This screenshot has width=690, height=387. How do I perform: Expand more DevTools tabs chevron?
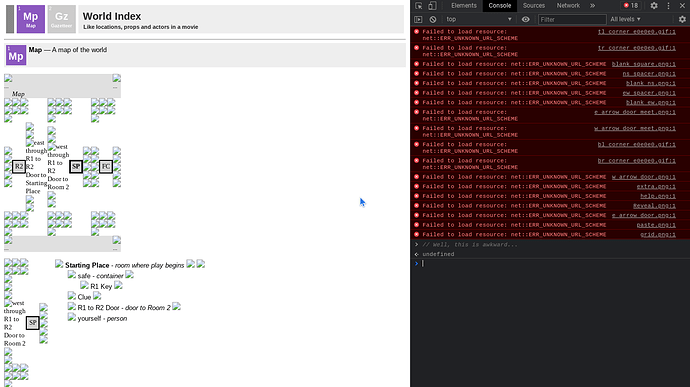tap(592, 6)
